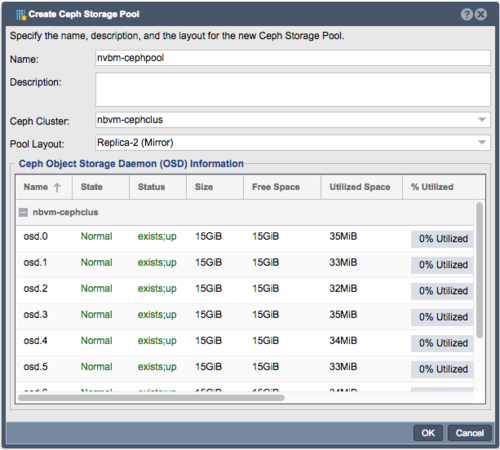The width and height of the screenshot is (500, 450).
Task: Select the osd.5 row name
Action: 36,367
